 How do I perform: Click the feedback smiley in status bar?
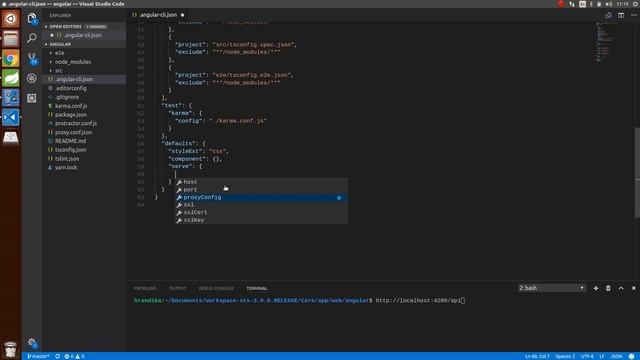tap(631, 356)
